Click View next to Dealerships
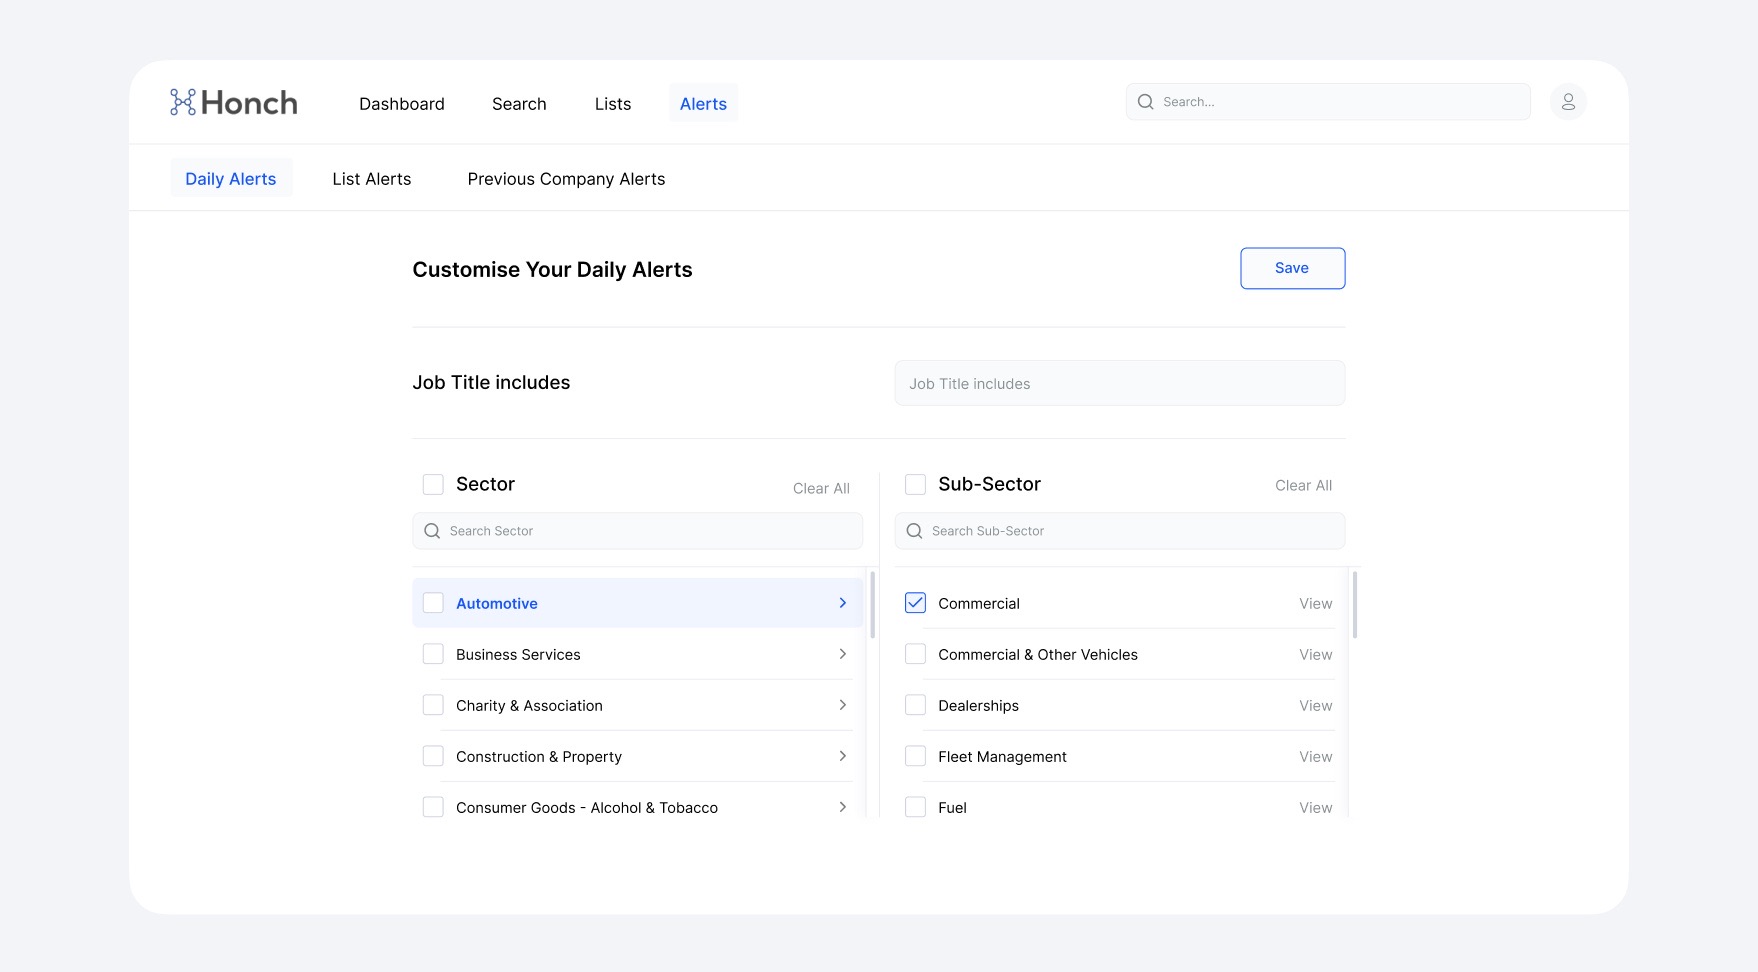 1316,706
